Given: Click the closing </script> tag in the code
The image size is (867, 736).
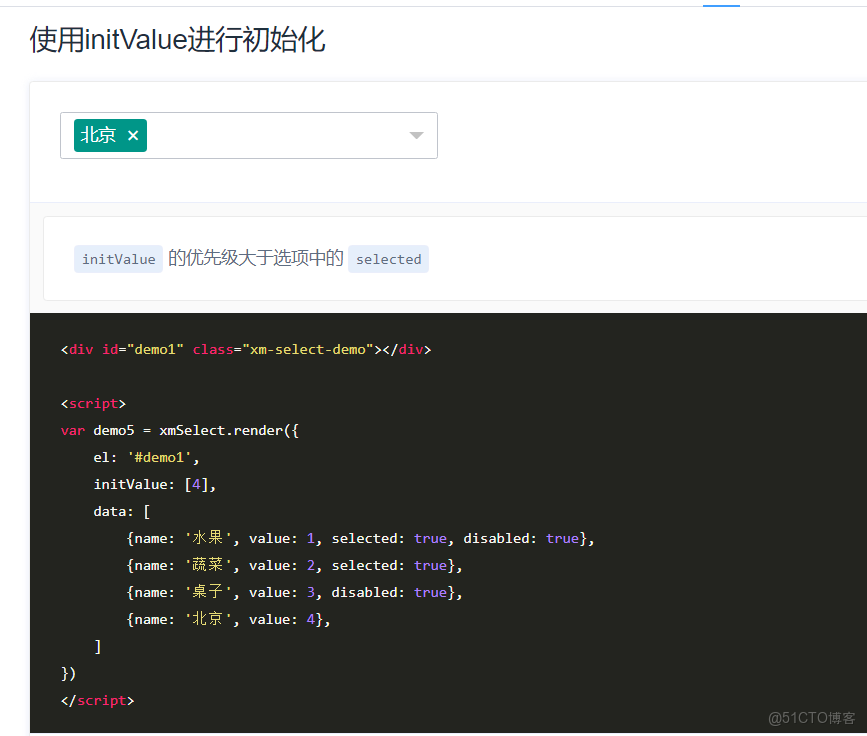Looking at the screenshot, I should pos(97,700).
